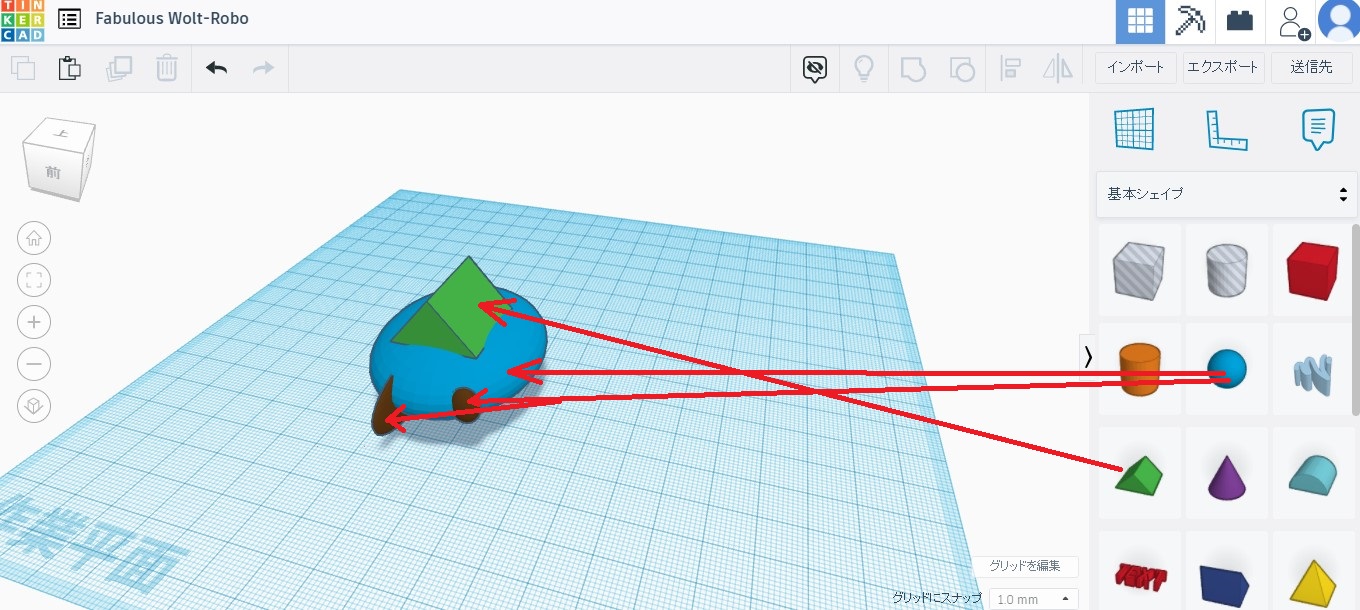Select the blue Sphere shape

(1226, 368)
